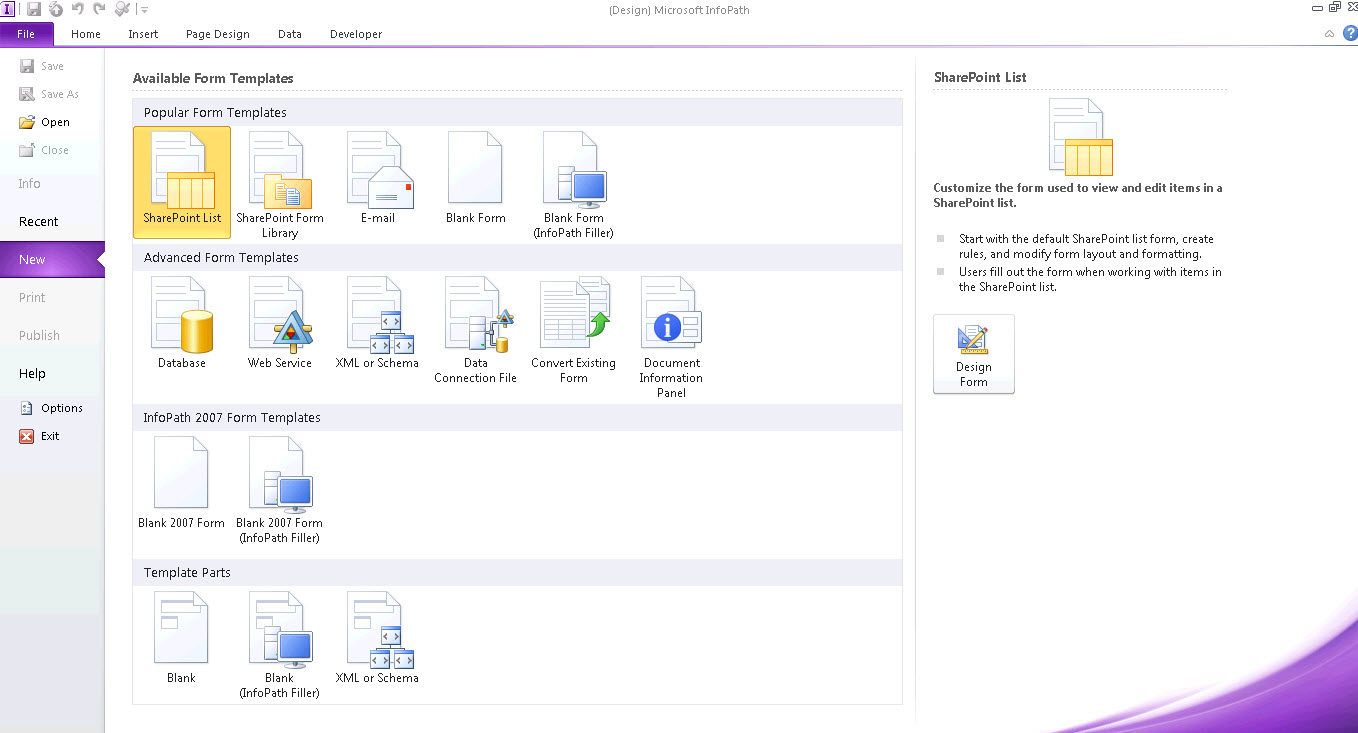Switch to the Page Design tab
1358x733 pixels.
(x=217, y=33)
